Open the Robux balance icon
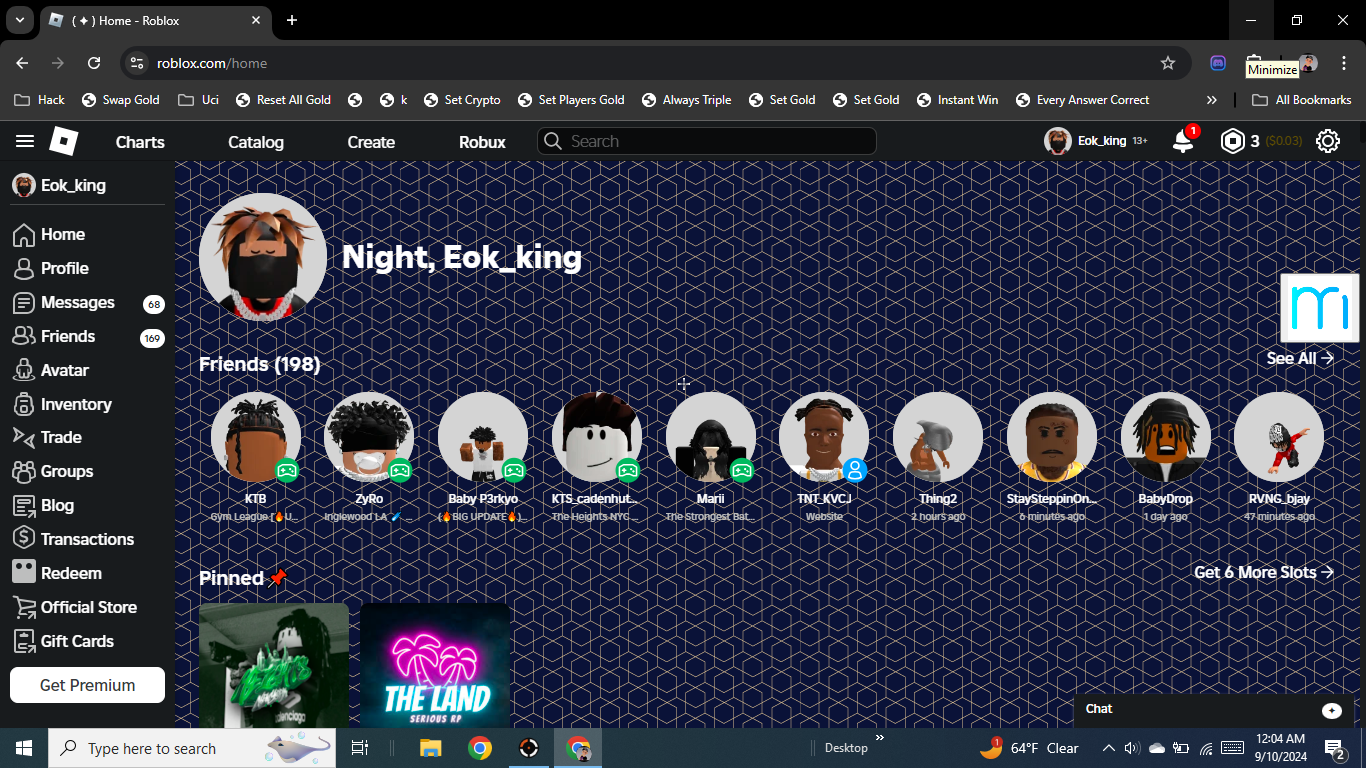1366x768 pixels. click(1232, 141)
